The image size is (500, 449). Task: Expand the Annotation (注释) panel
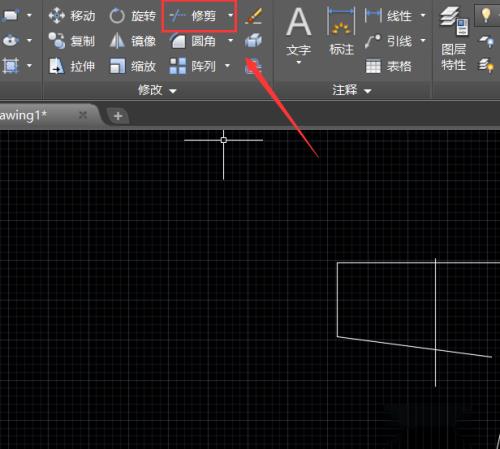(x=352, y=90)
